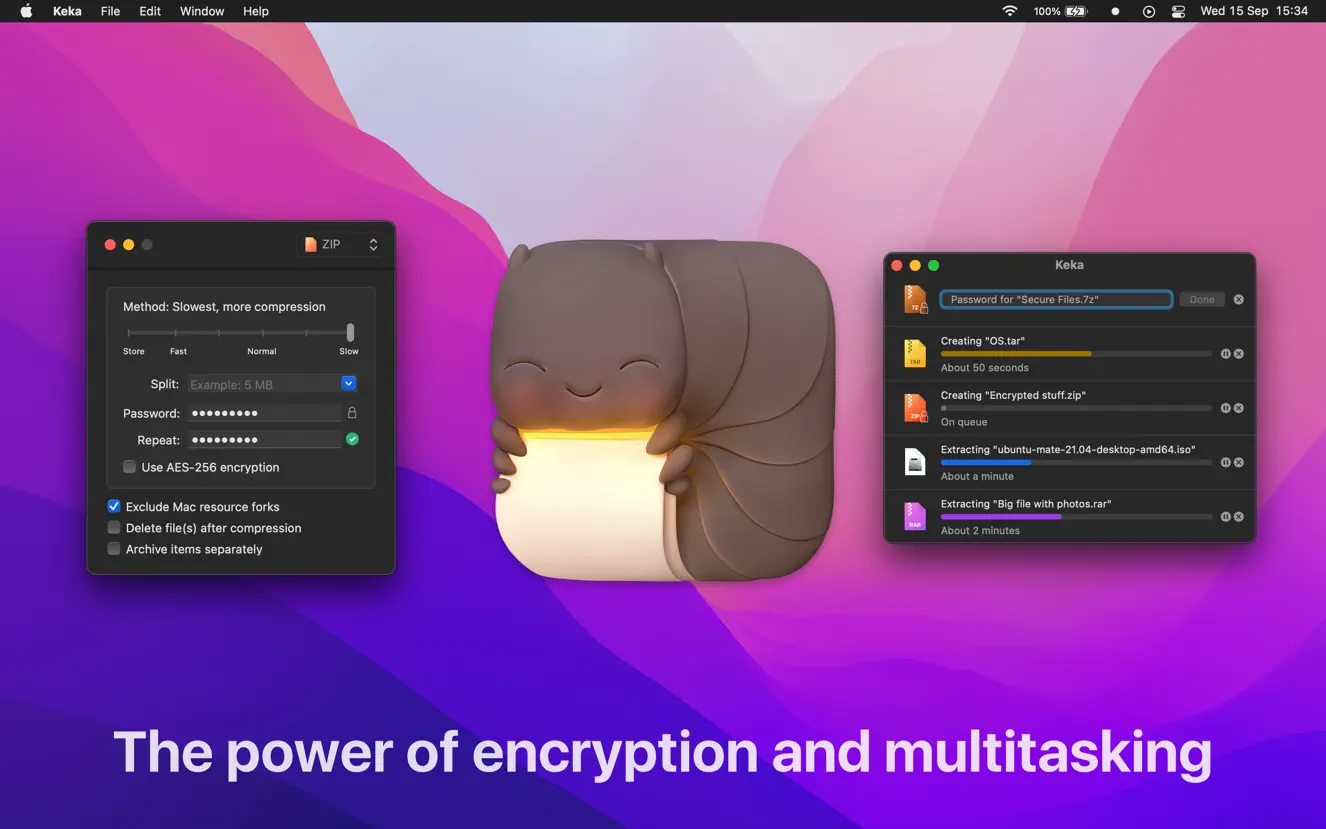1326x829 pixels.
Task: Uncheck Exclude Mac resource forks
Action: point(114,506)
